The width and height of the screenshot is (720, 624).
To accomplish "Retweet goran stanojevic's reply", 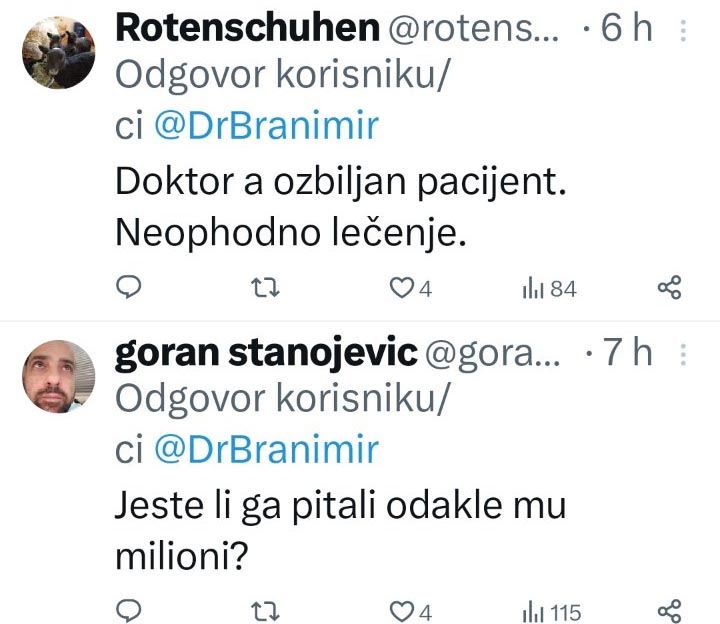I will click(265, 612).
